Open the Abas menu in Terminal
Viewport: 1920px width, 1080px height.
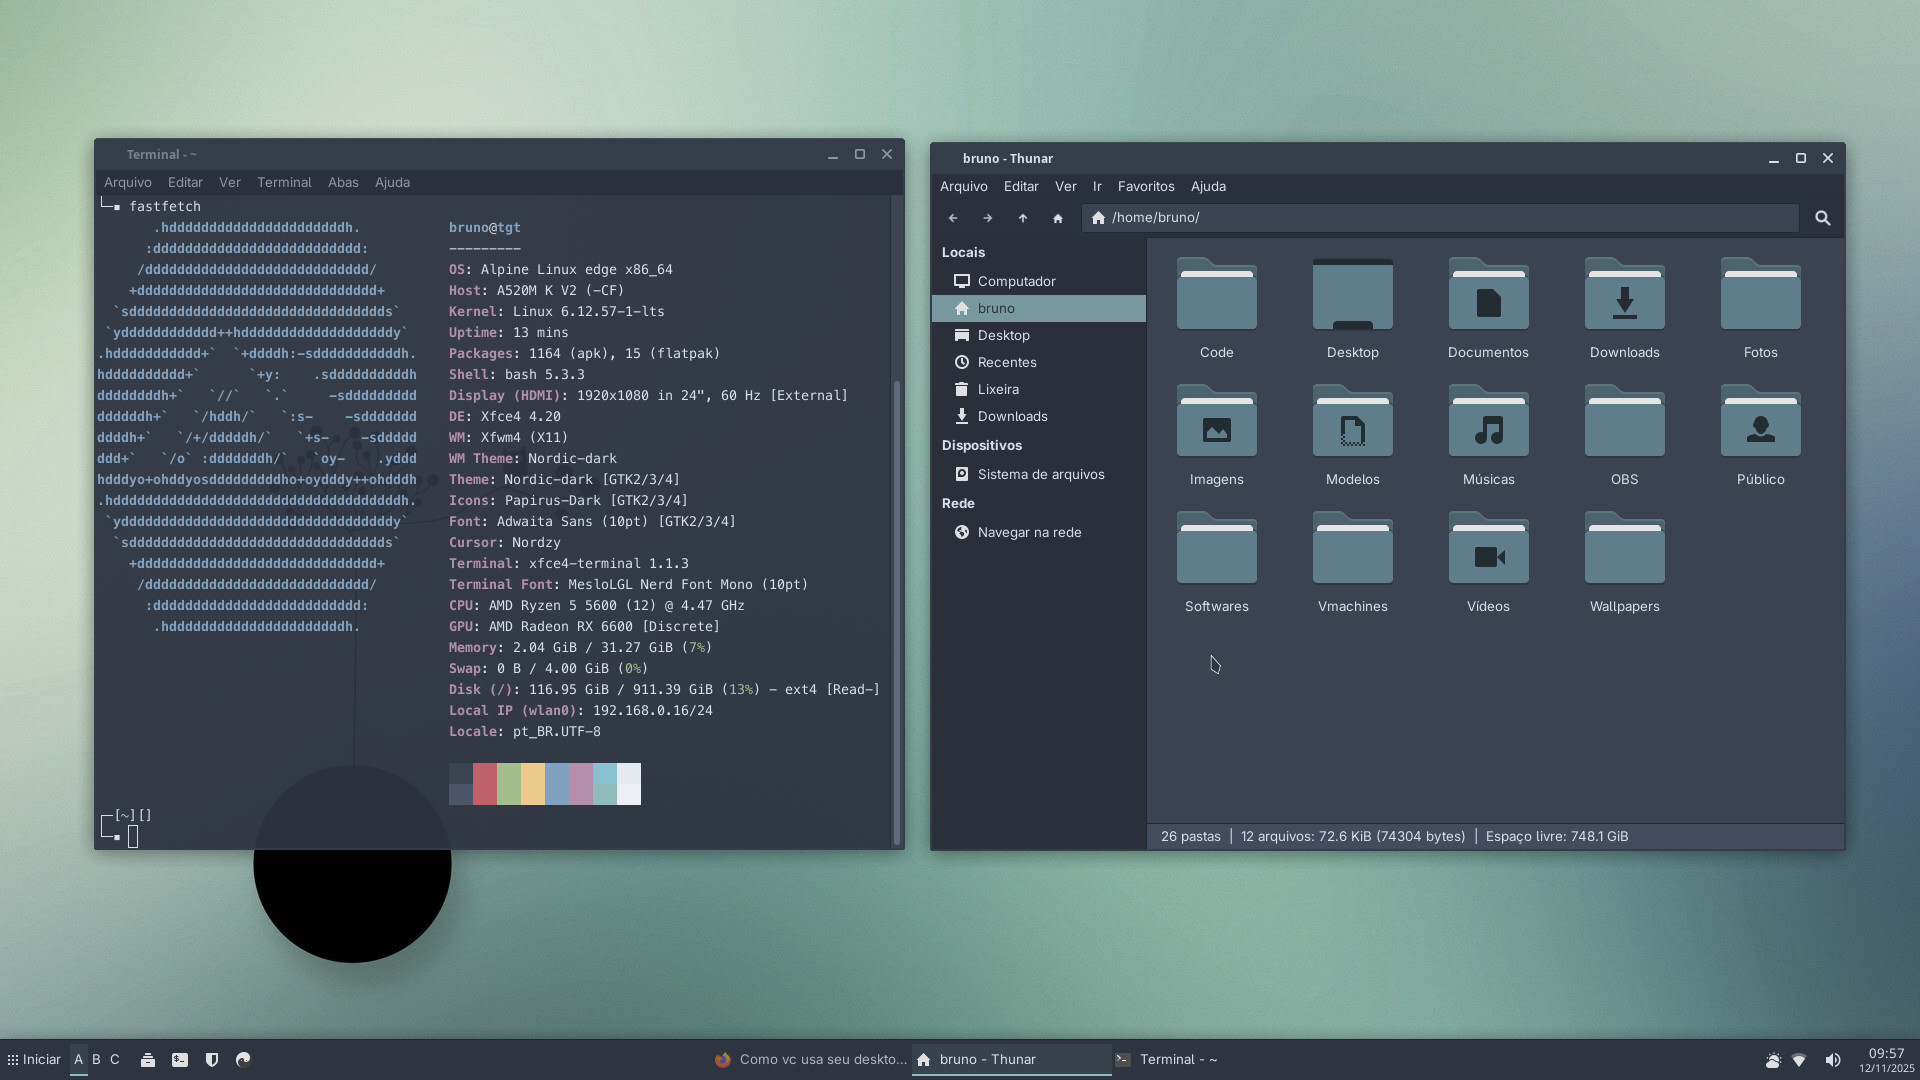pos(343,183)
